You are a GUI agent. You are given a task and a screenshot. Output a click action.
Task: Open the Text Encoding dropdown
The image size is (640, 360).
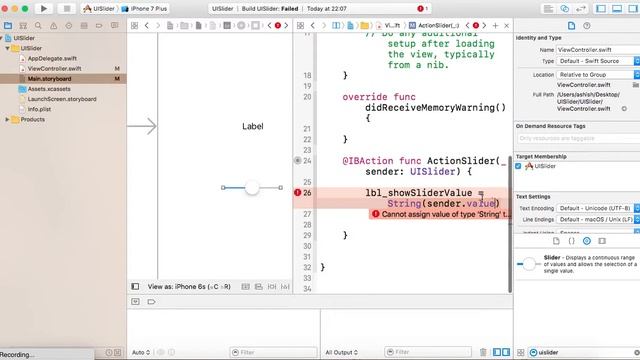[x=598, y=208]
